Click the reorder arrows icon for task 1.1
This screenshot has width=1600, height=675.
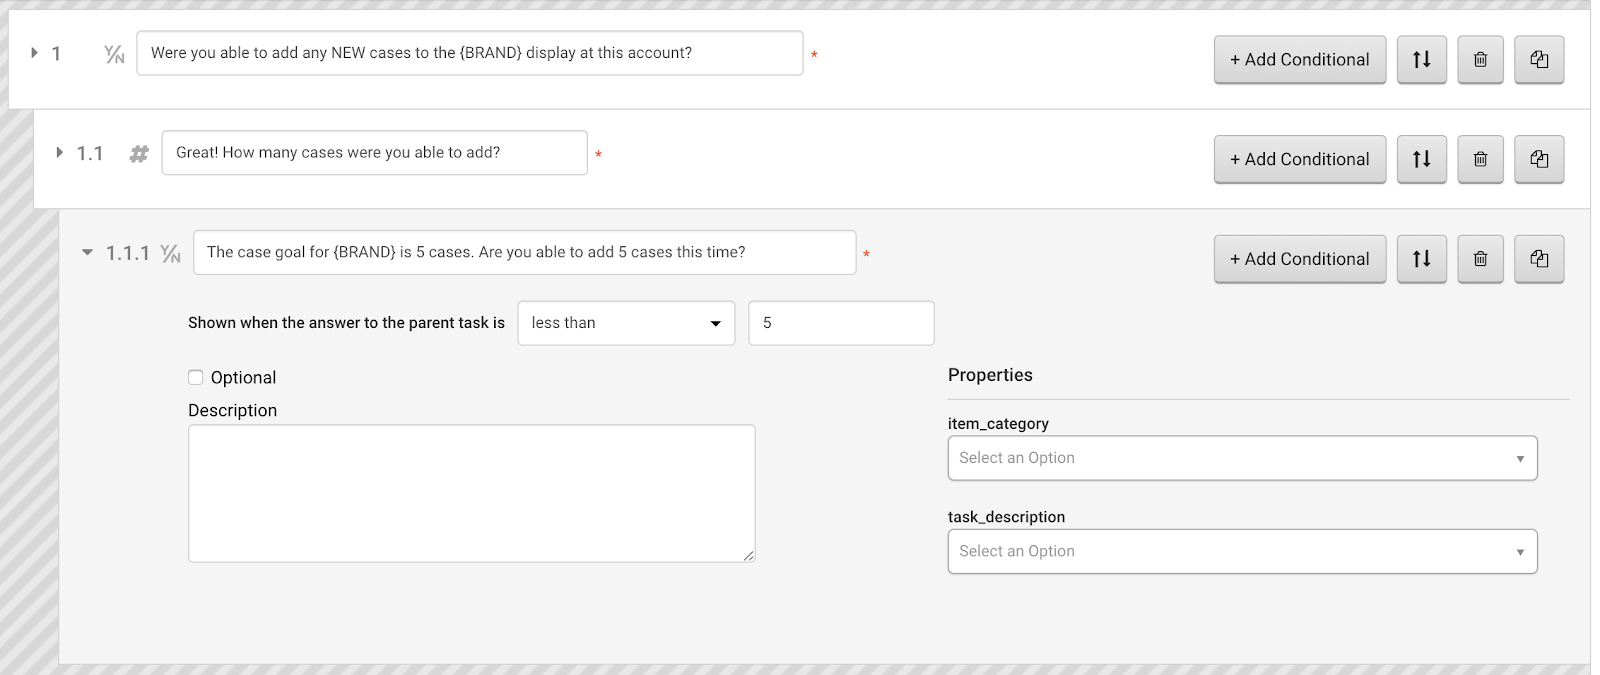coord(1421,159)
